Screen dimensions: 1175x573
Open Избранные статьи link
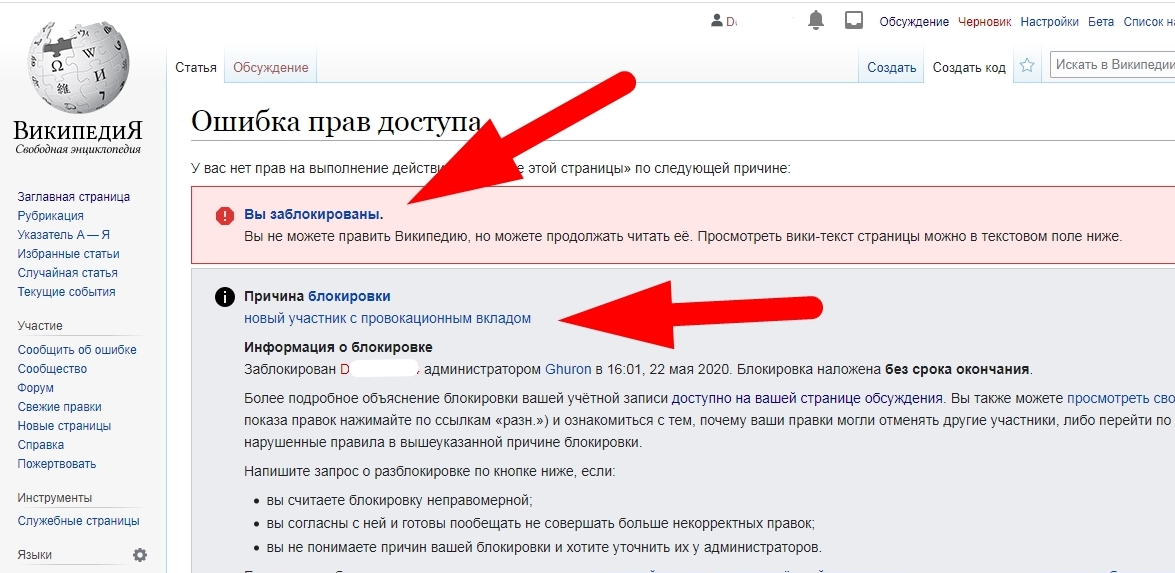pos(68,254)
